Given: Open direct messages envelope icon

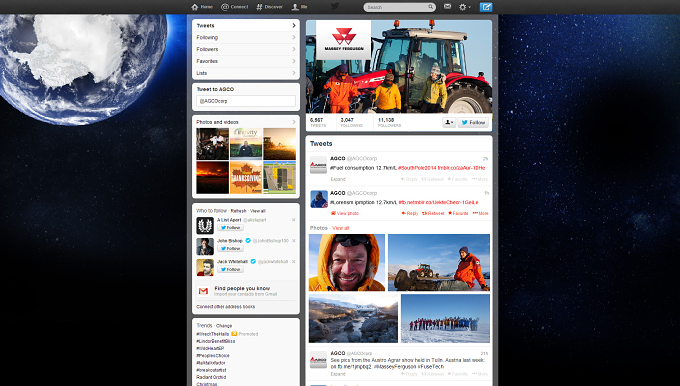Looking at the screenshot, I should point(447,7).
